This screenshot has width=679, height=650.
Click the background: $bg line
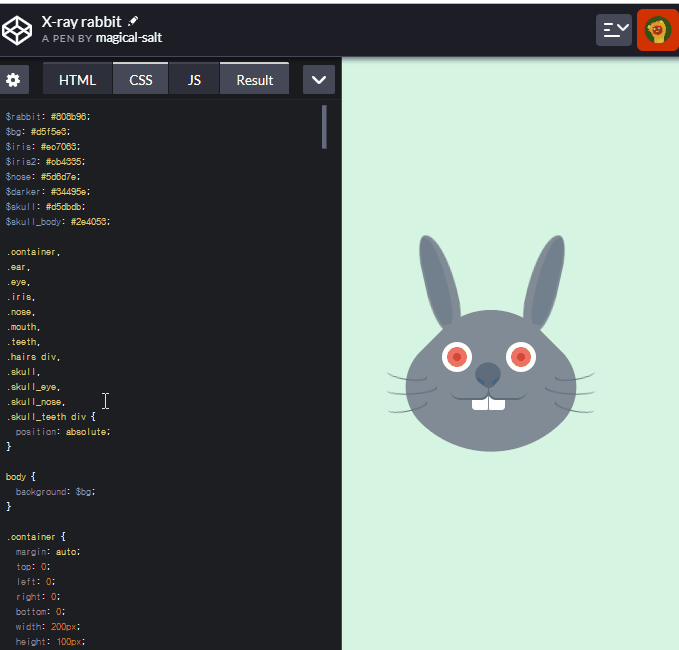[x=55, y=492]
